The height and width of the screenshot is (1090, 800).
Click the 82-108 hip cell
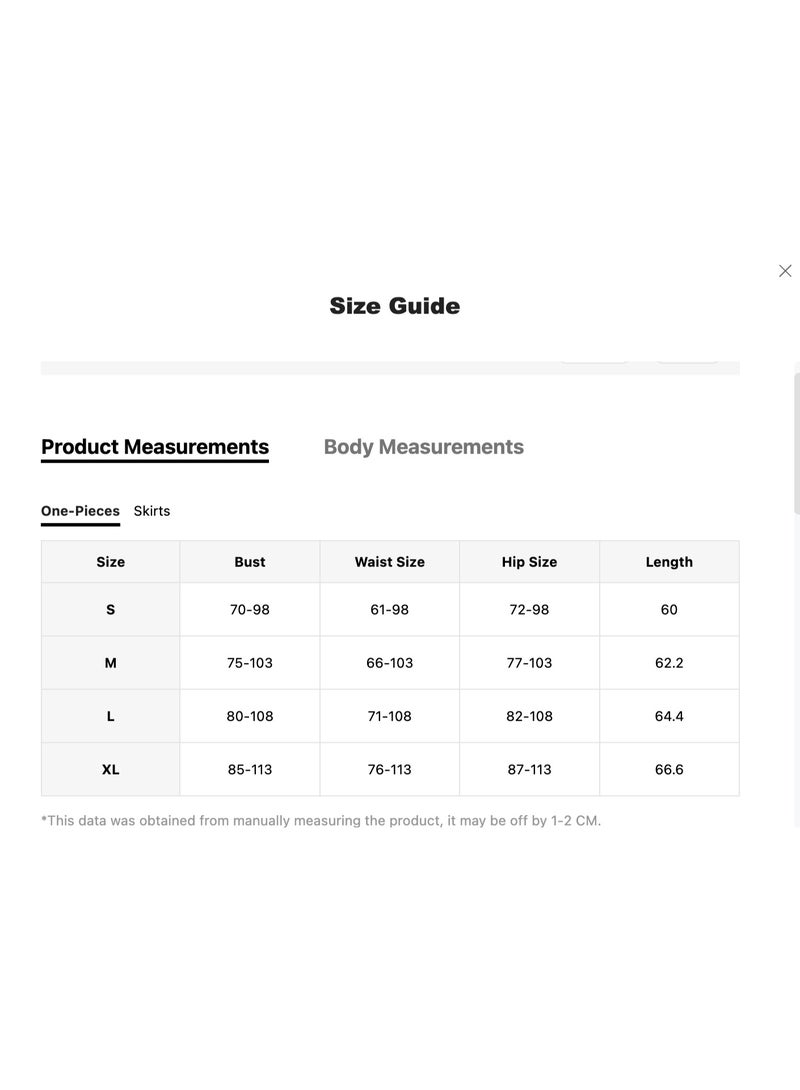click(529, 716)
